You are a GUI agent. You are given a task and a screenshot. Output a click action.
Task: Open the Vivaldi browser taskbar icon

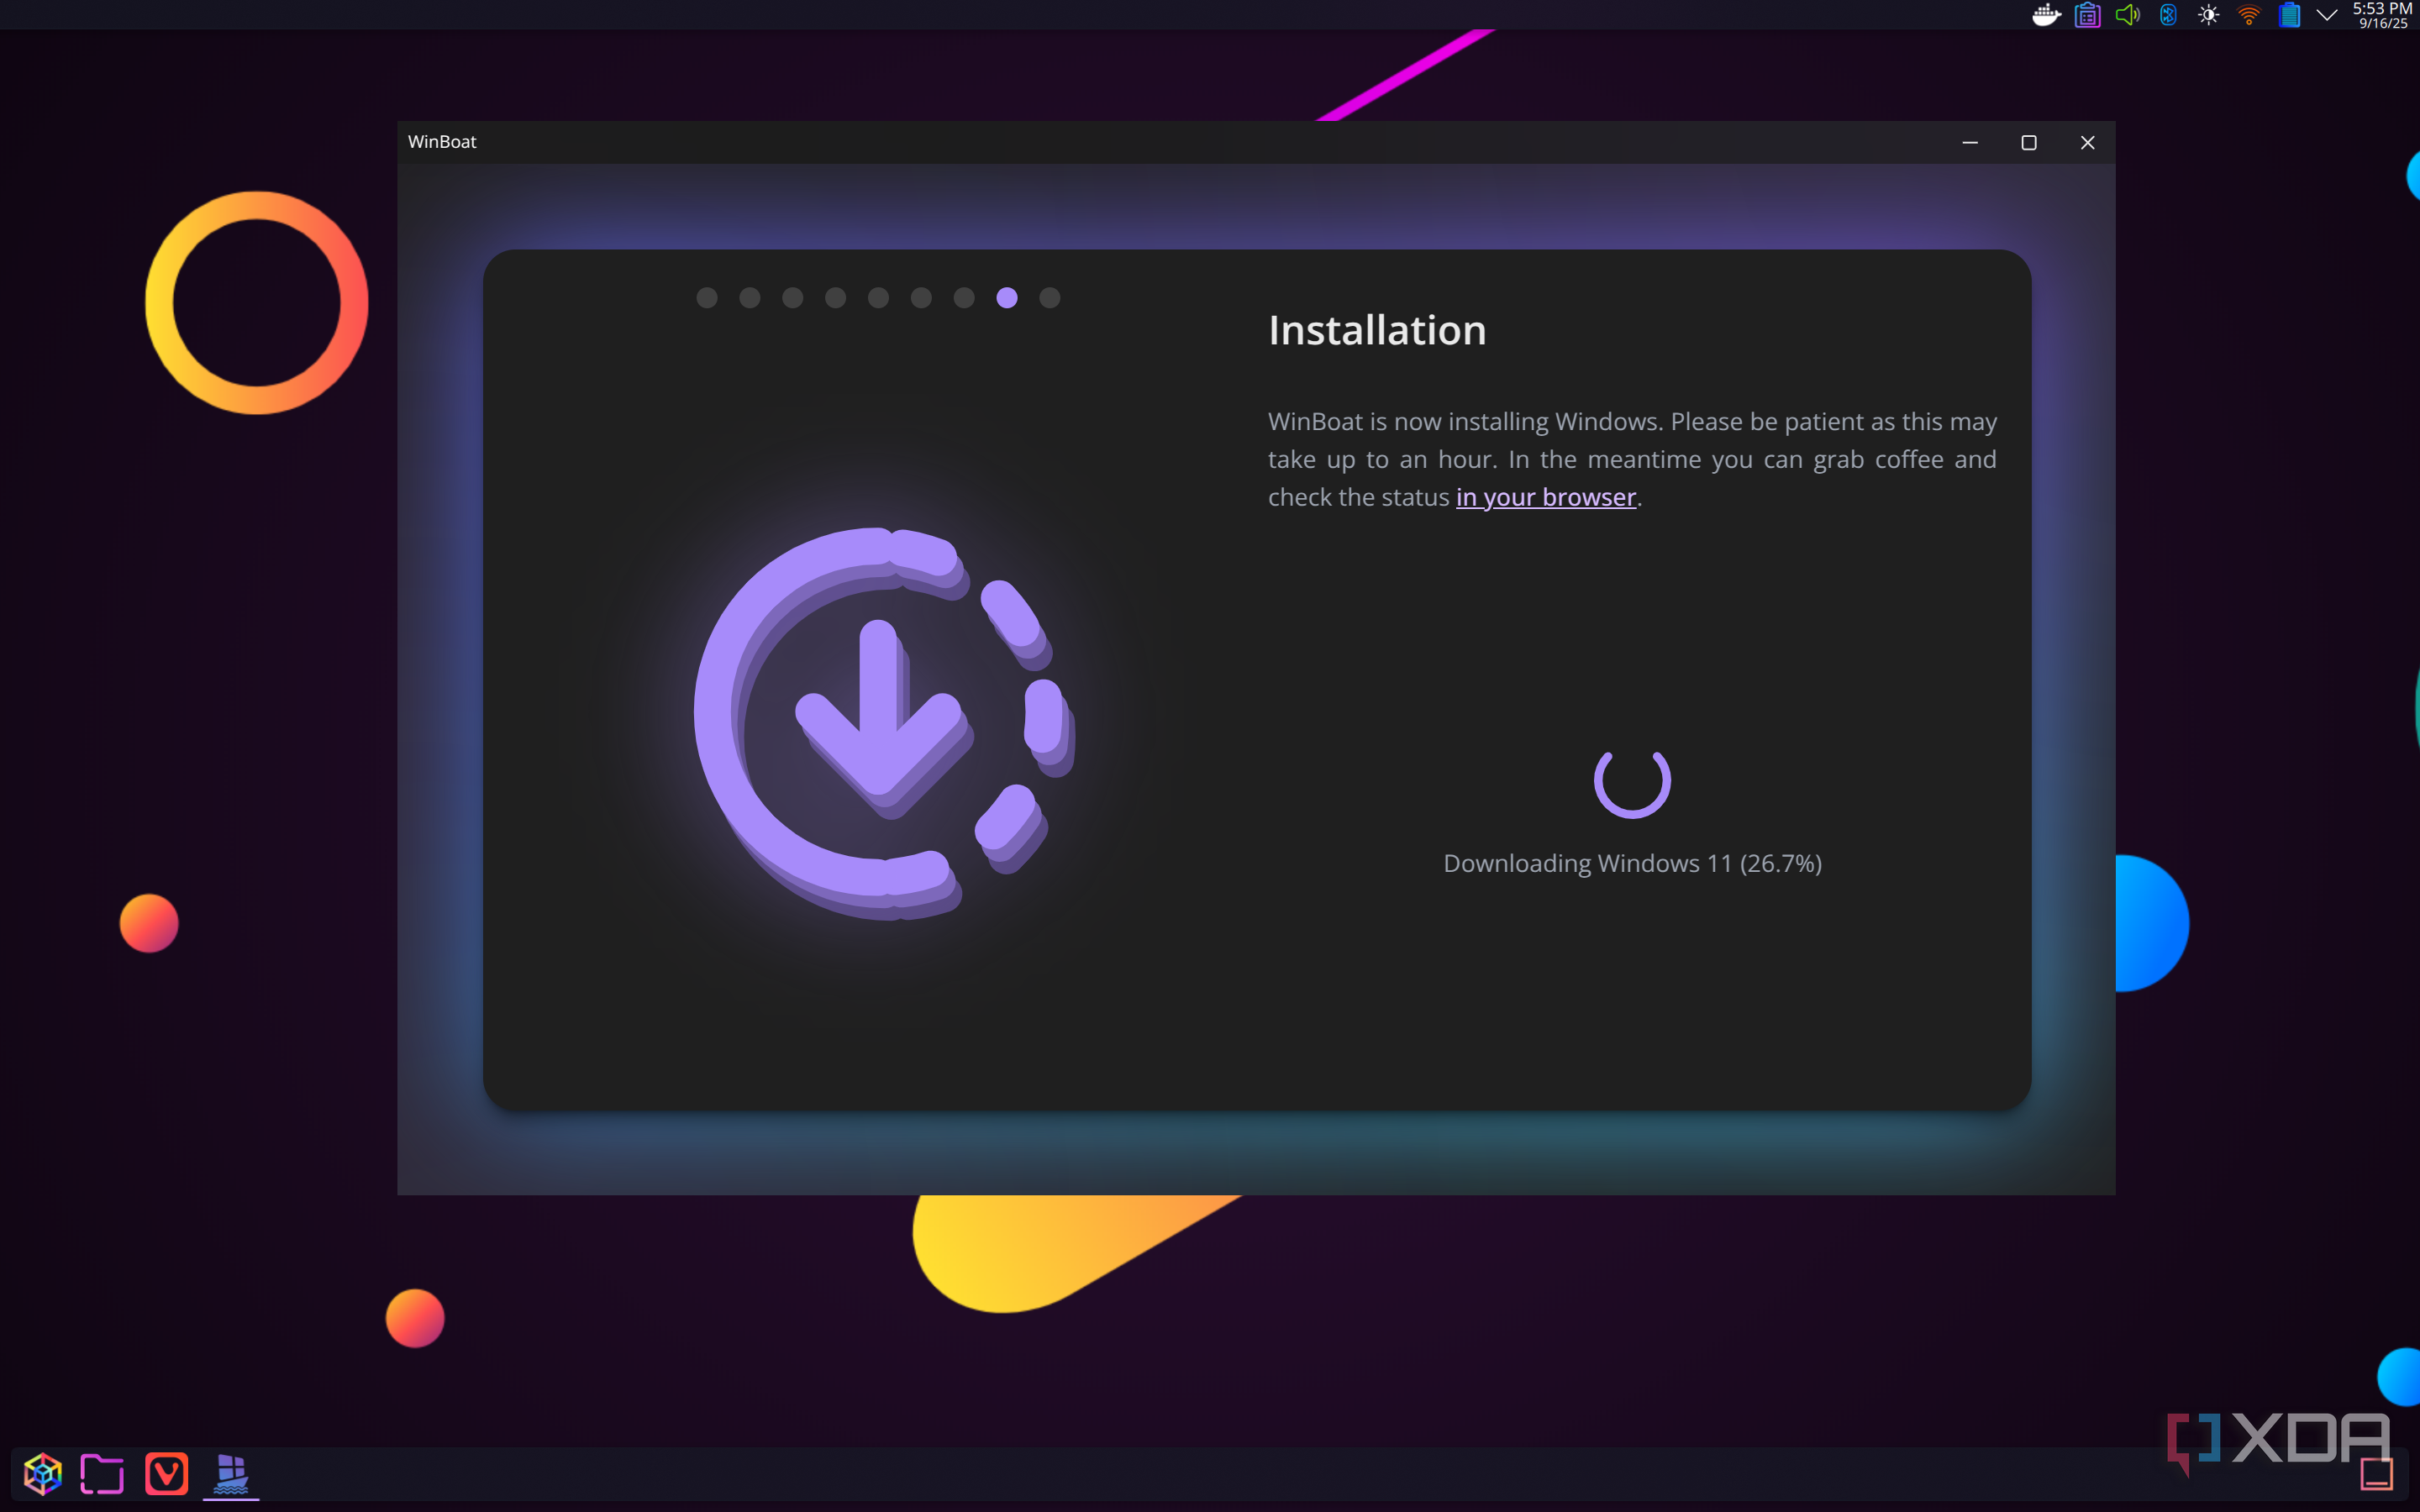(x=166, y=1473)
